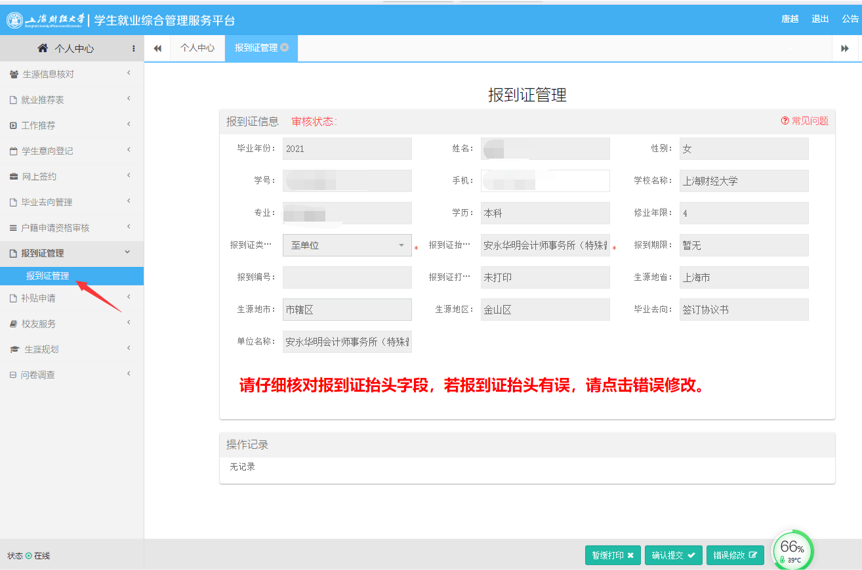Click the 学生意向登记 calendar icon
862x570 pixels.
tap(13, 151)
